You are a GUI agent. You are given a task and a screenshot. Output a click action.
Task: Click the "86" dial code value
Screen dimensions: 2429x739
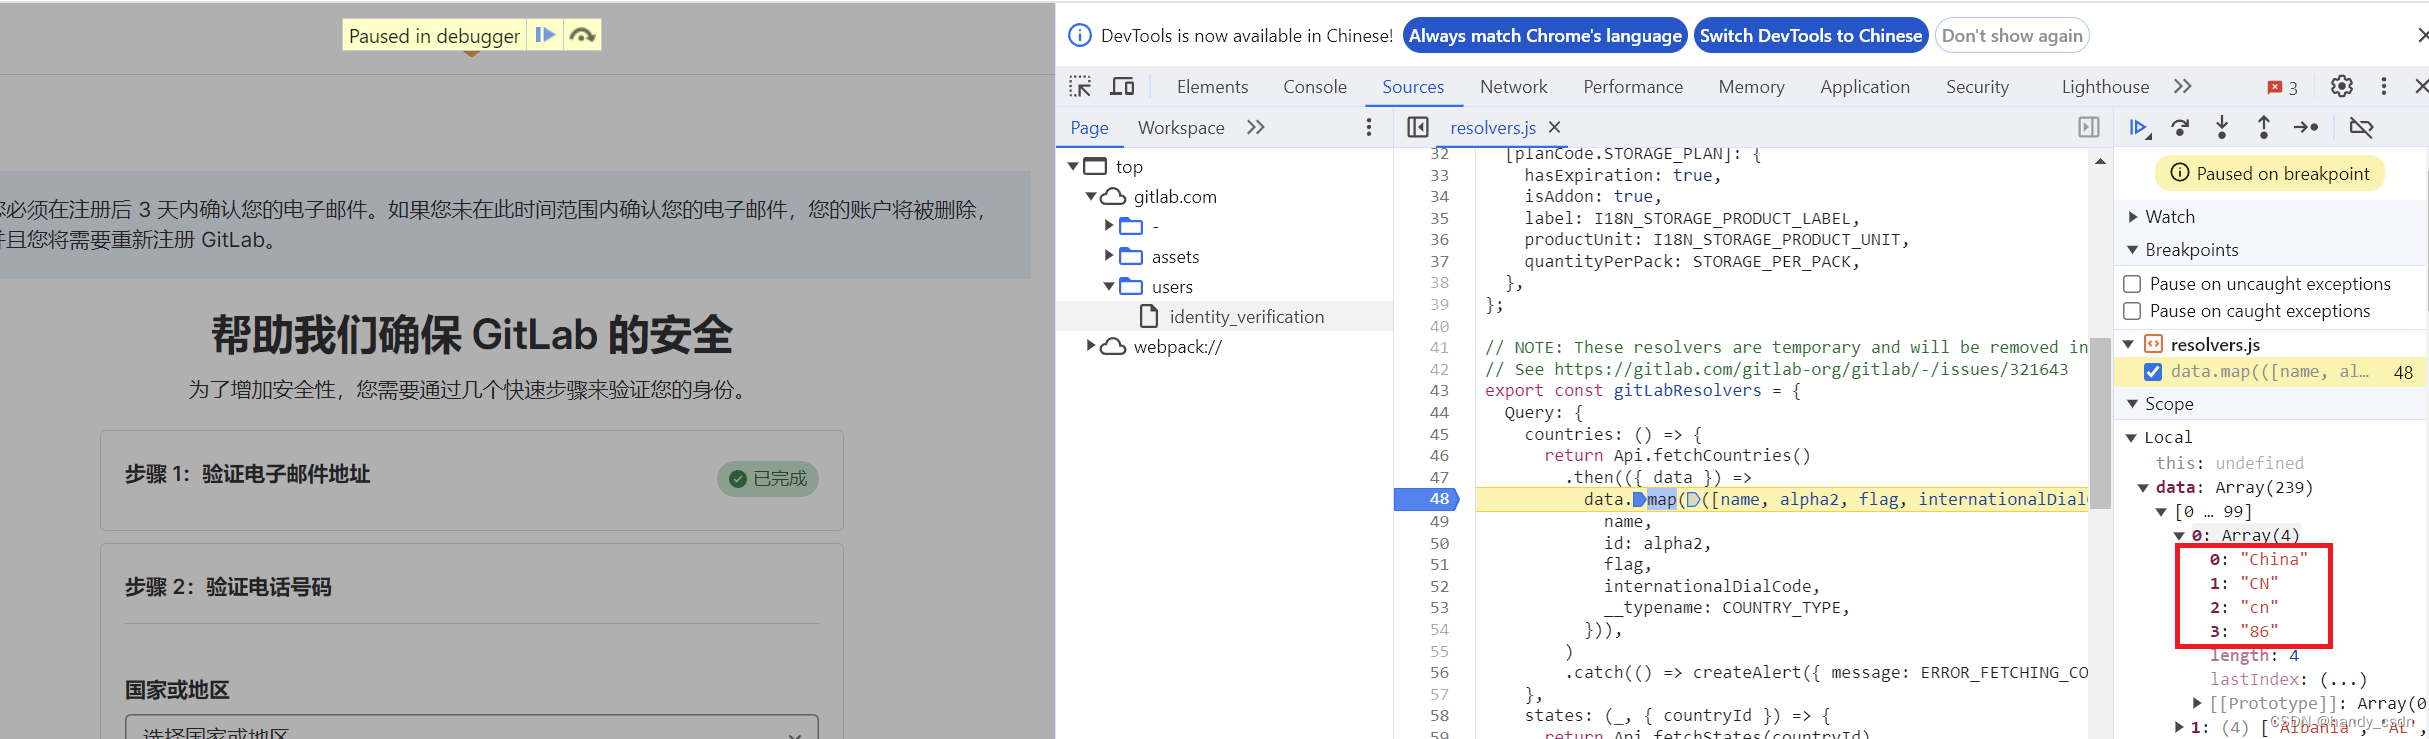2259,632
